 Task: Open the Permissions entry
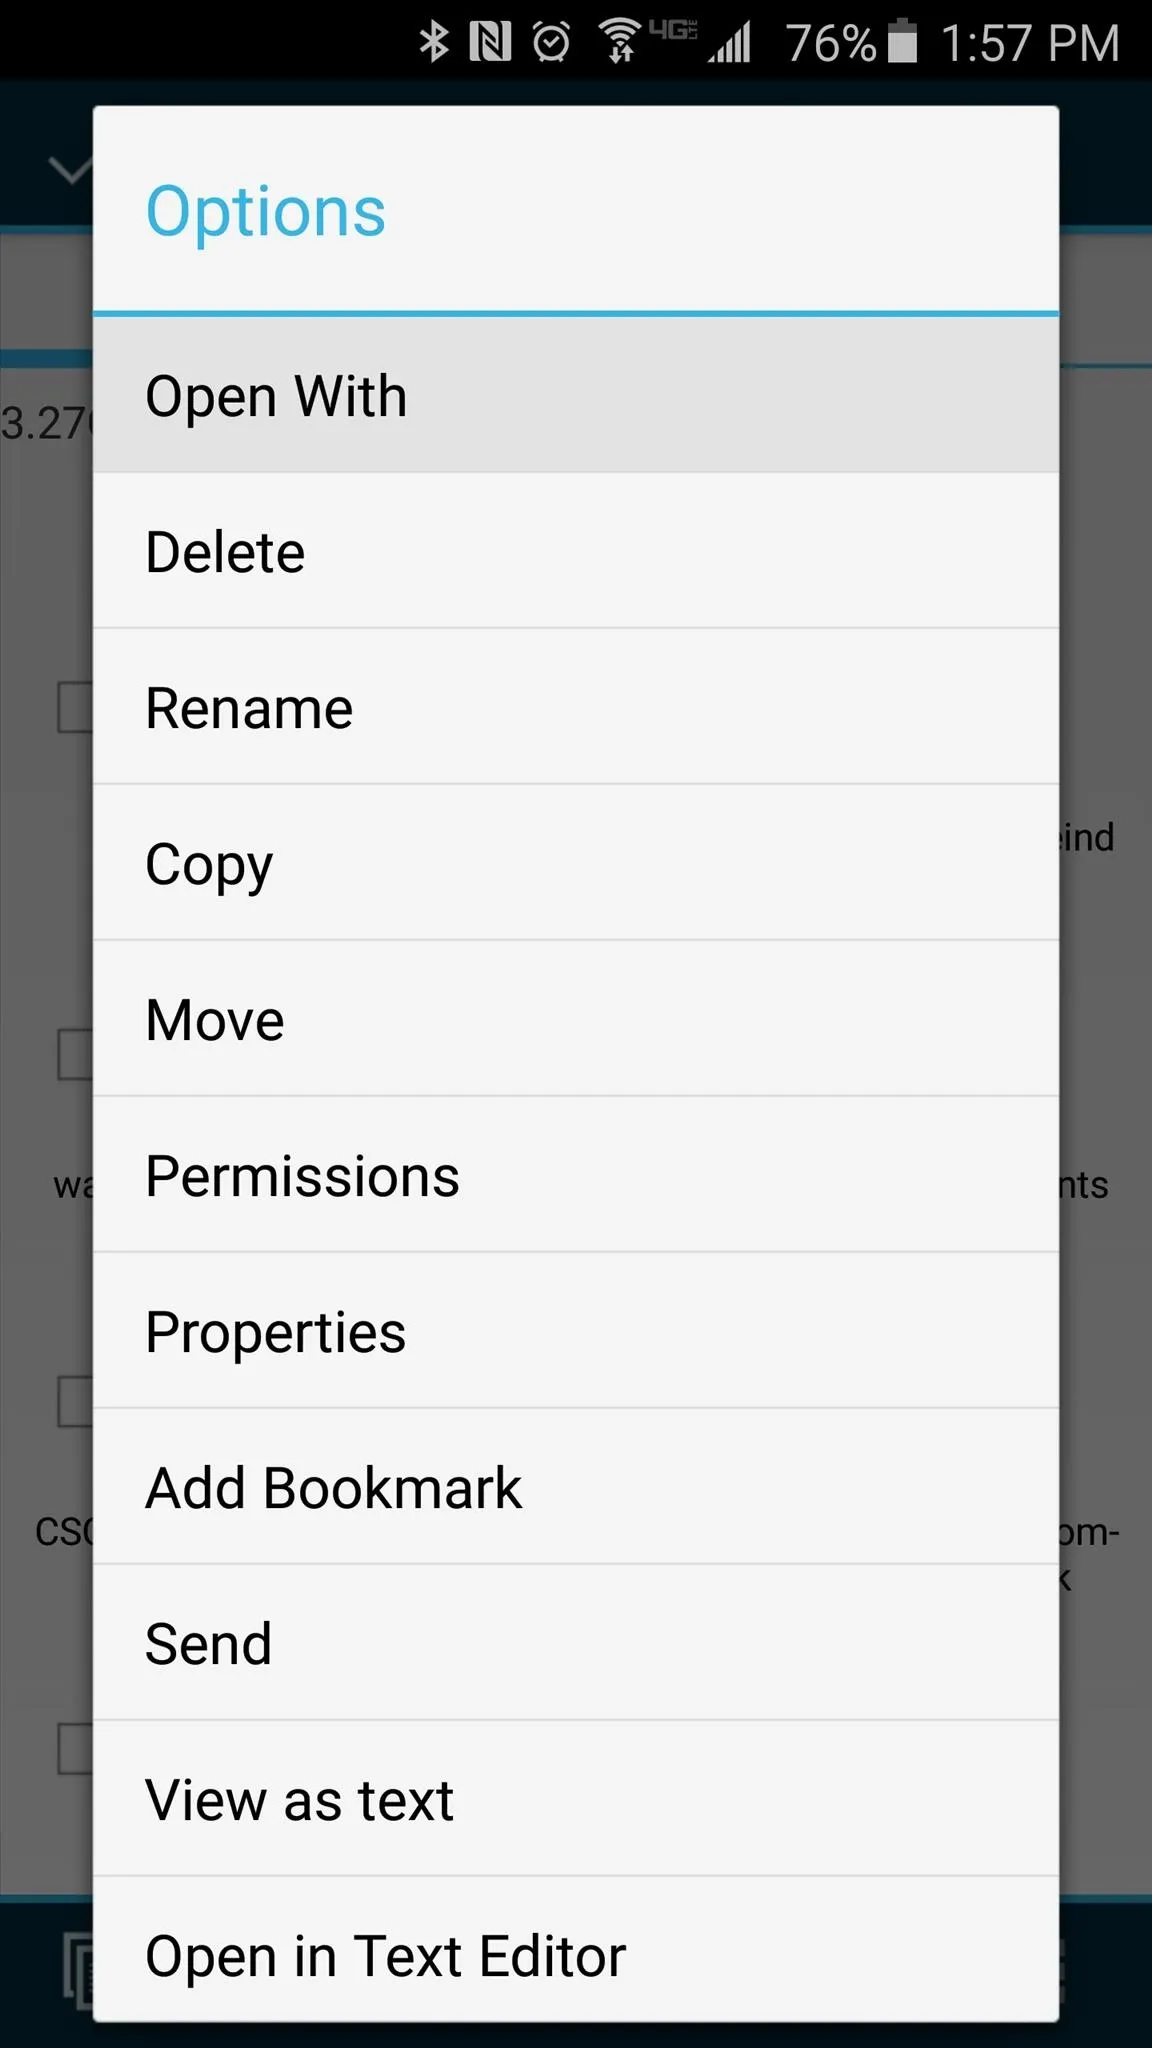coord(576,1175)
